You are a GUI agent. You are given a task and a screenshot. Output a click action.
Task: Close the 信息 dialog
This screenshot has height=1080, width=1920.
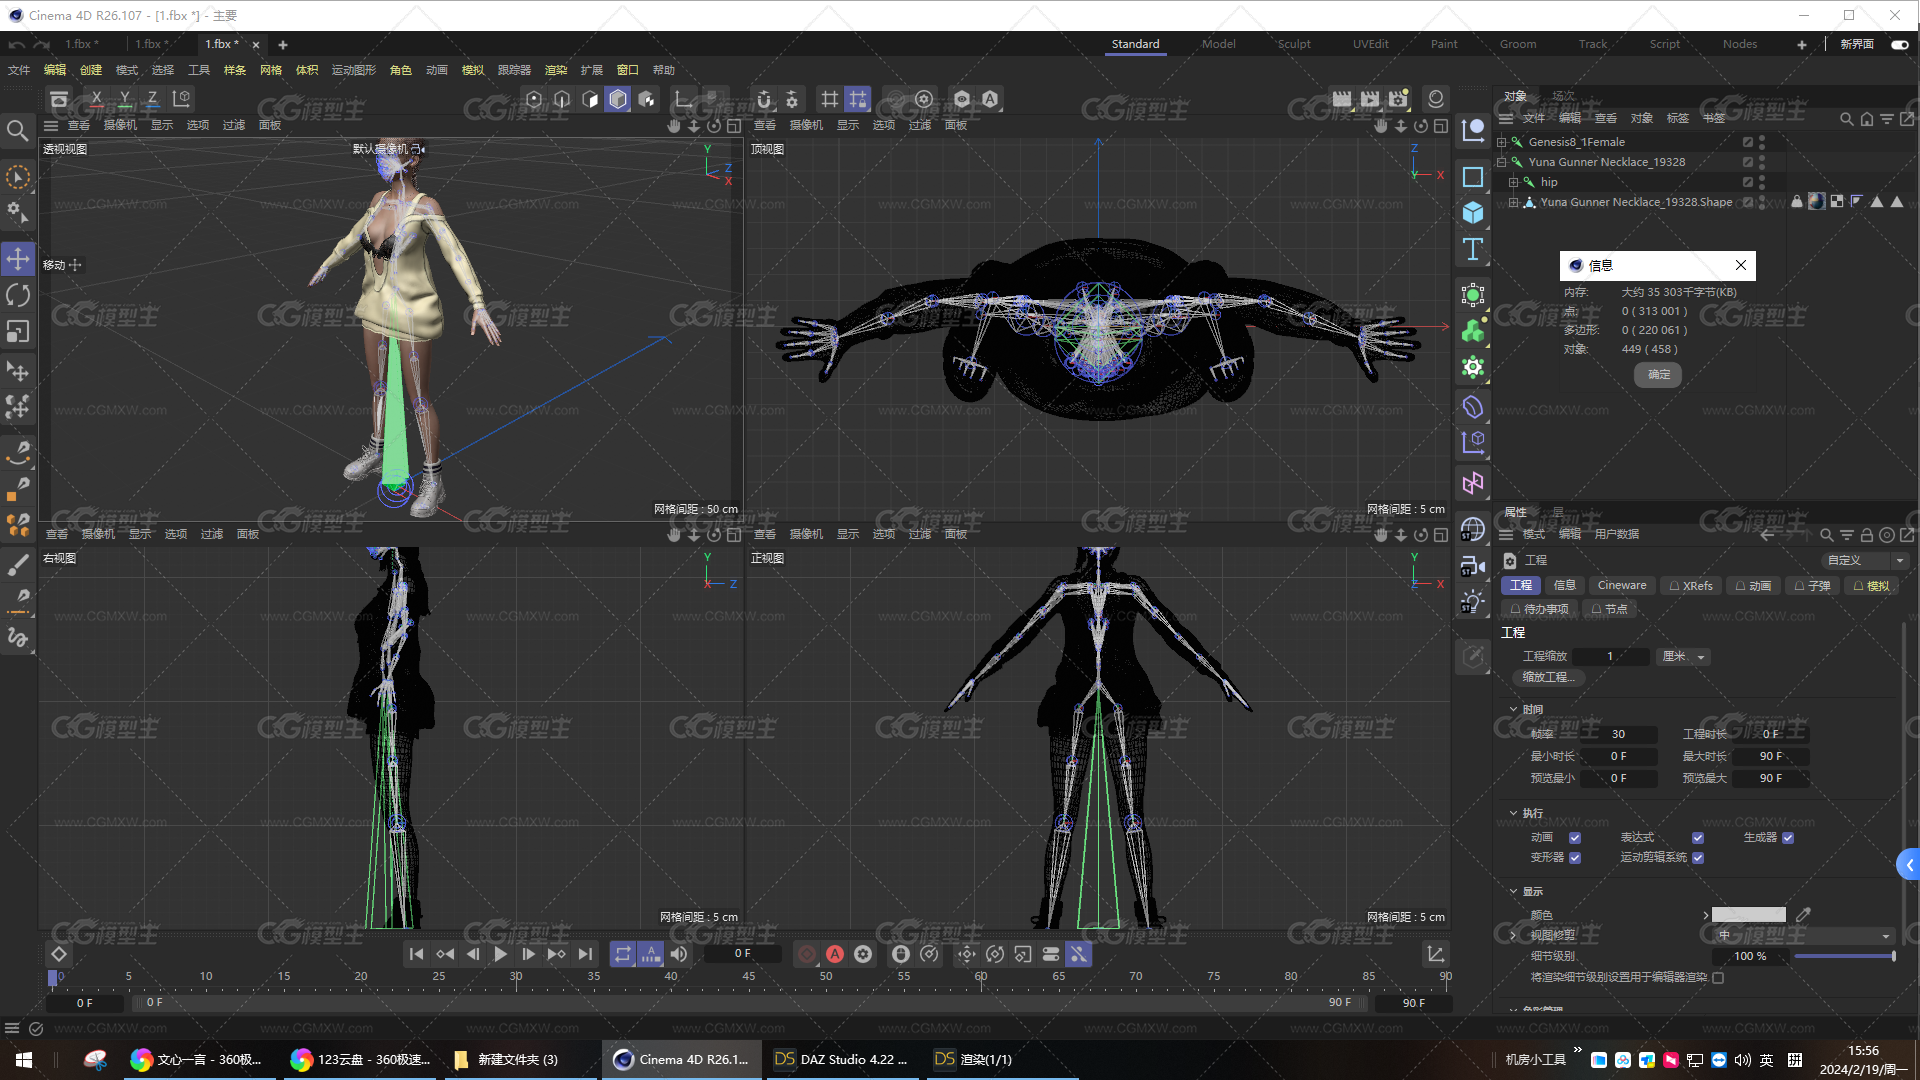(x=1741, y=265)
